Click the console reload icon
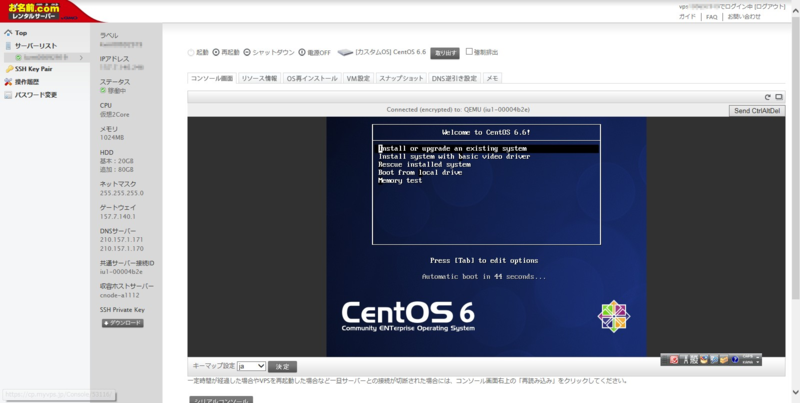The width and height of the screenshot is (800, 403). click(x=767, y=97)
